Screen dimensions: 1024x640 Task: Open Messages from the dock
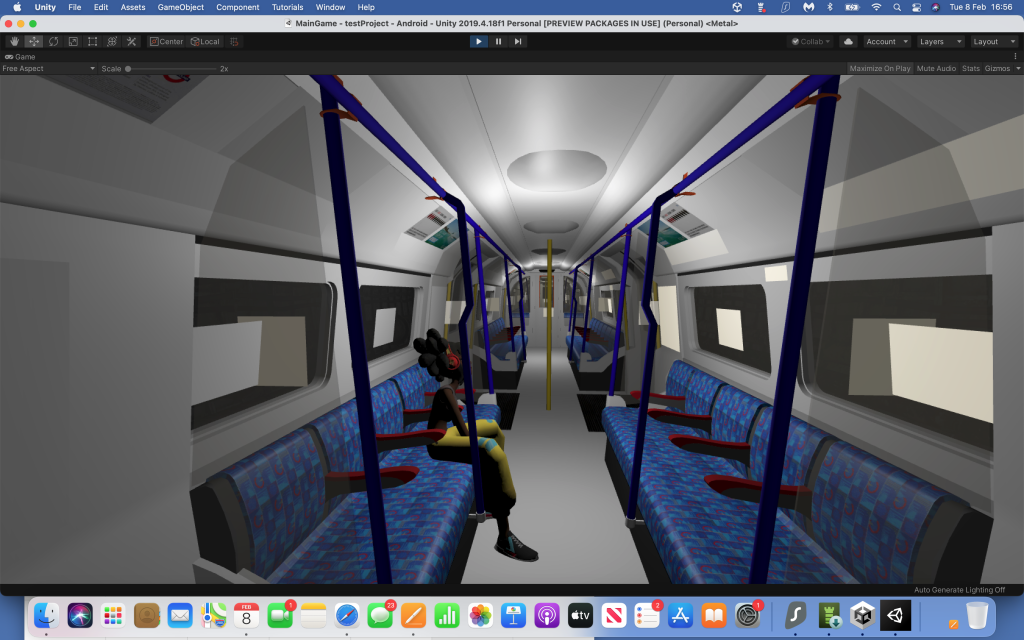tap(380, 615)
